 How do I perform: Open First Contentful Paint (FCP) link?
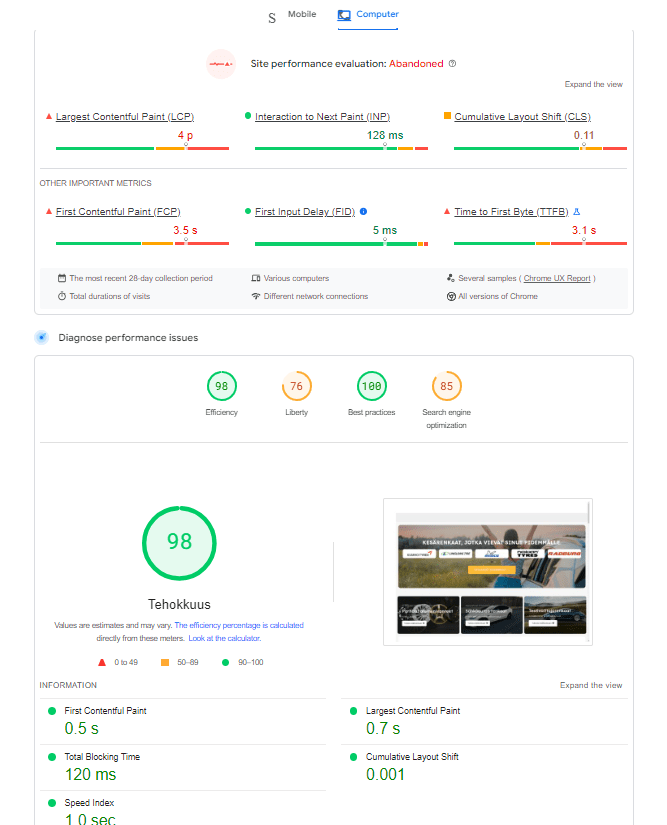tap(118, 212)
